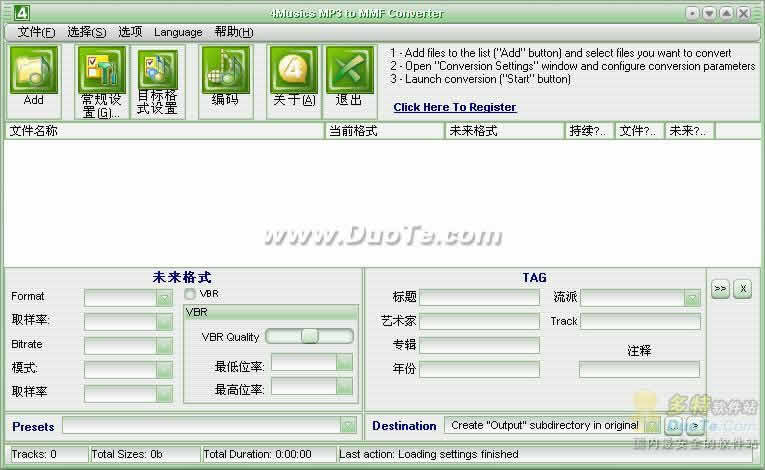Click the 未来格式 column header
765x470 pixels.
(x=505, y=131)
